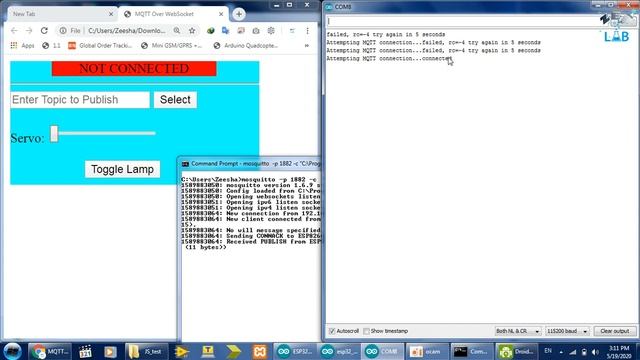The width and height of the screenshot is (640, 360).
Task: Switch to the Droid taskbar item
Action: click(x=516, y=351)
